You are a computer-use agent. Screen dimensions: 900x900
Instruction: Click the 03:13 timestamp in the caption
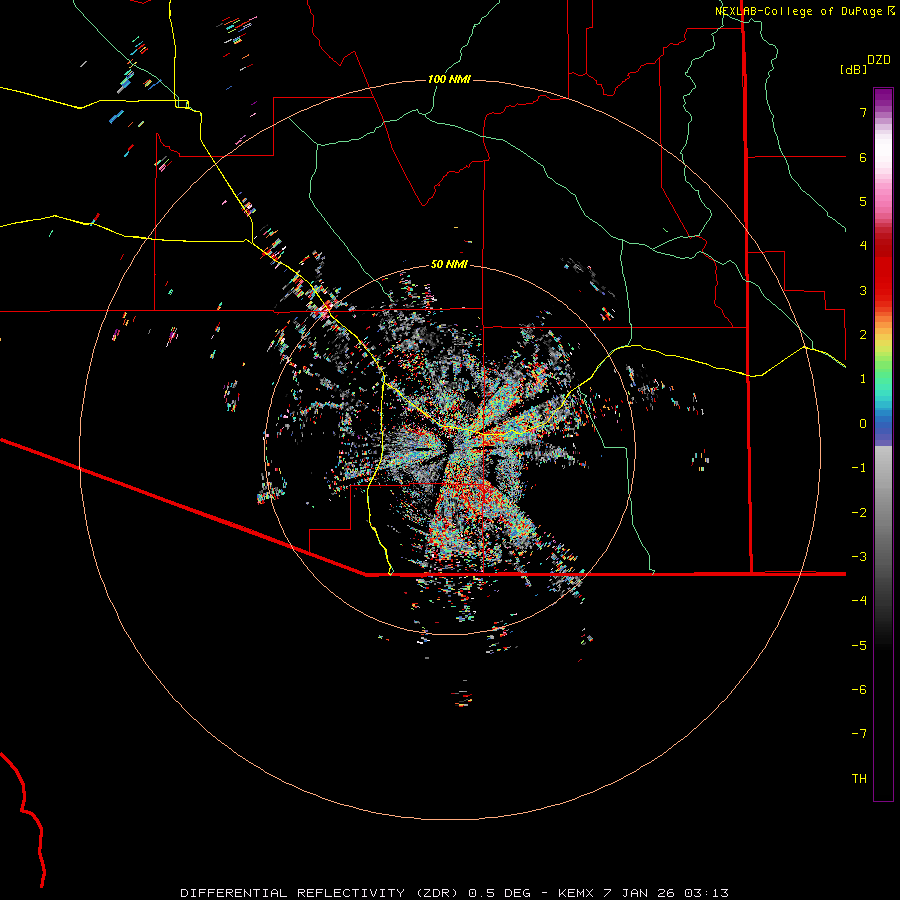point(707,893)
